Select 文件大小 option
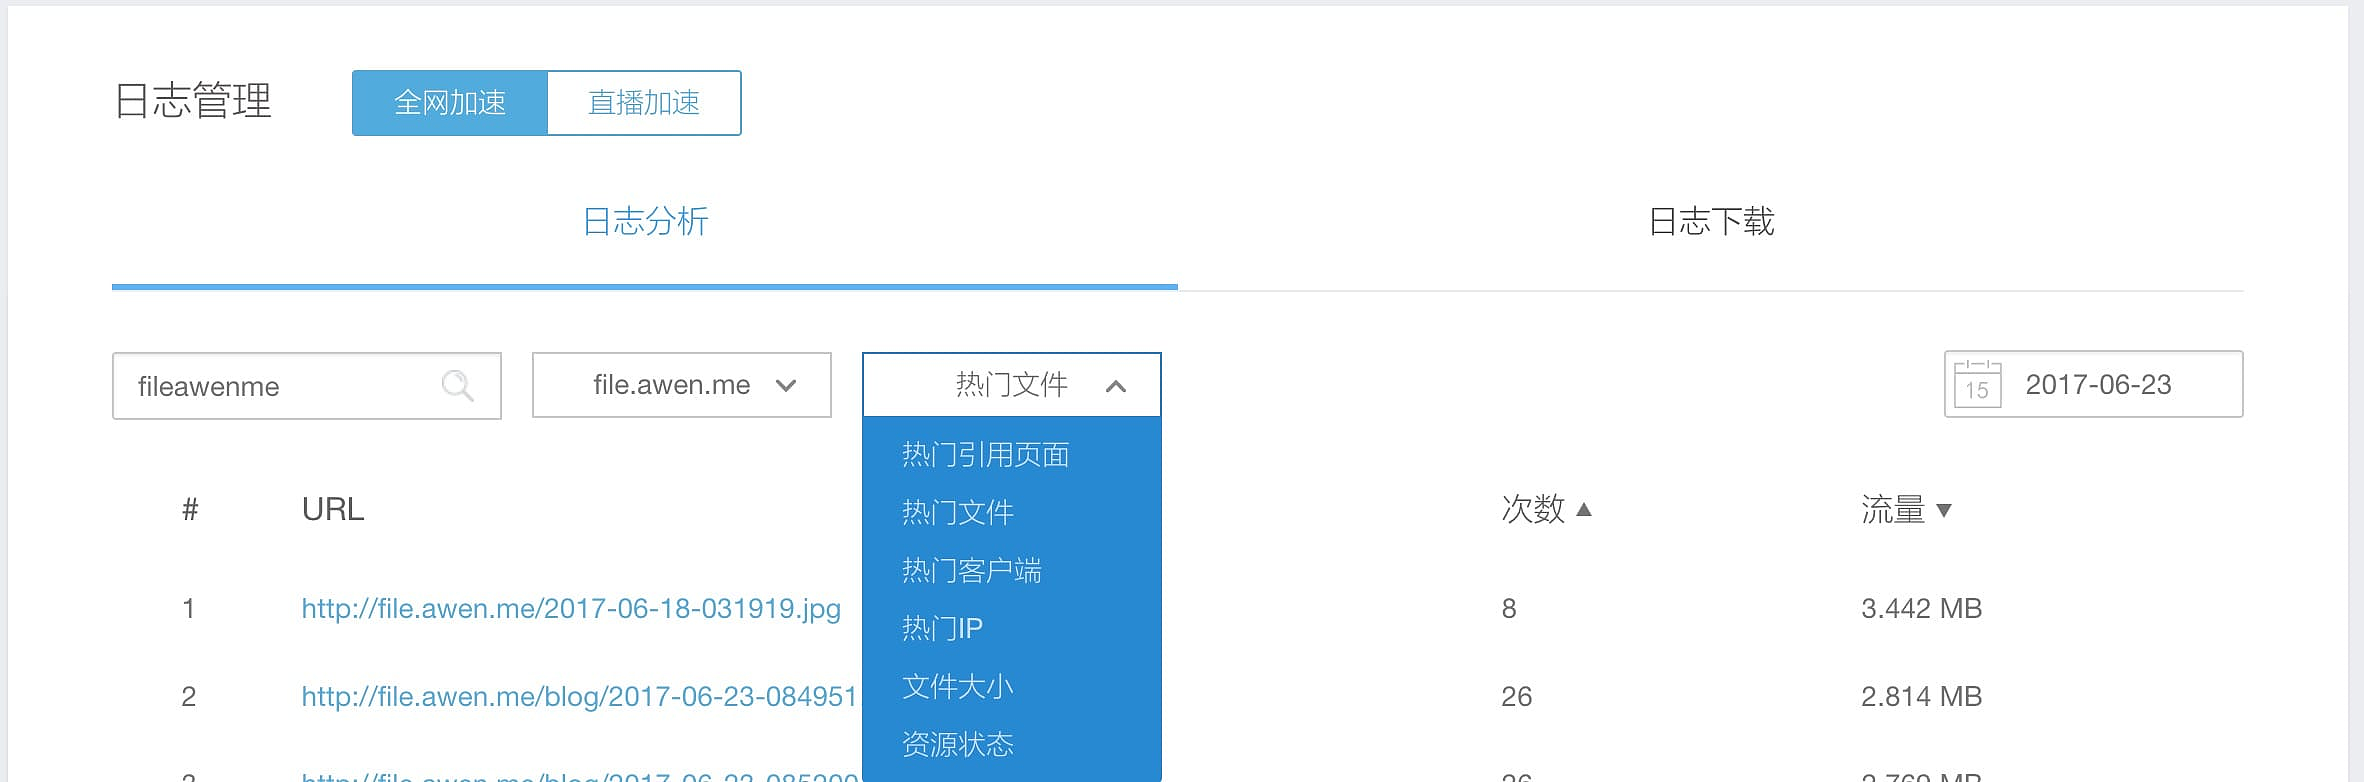The height and width of the screenshot is (782, 2364). pyautogui.click(x=957, y=687)
